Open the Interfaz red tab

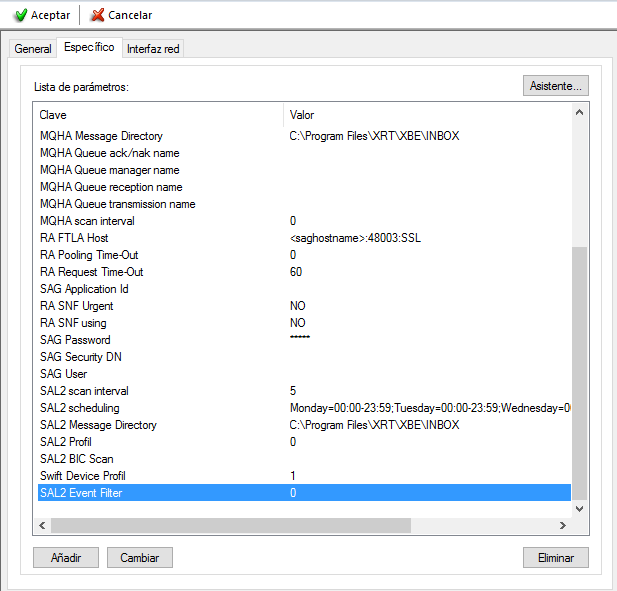153,49
